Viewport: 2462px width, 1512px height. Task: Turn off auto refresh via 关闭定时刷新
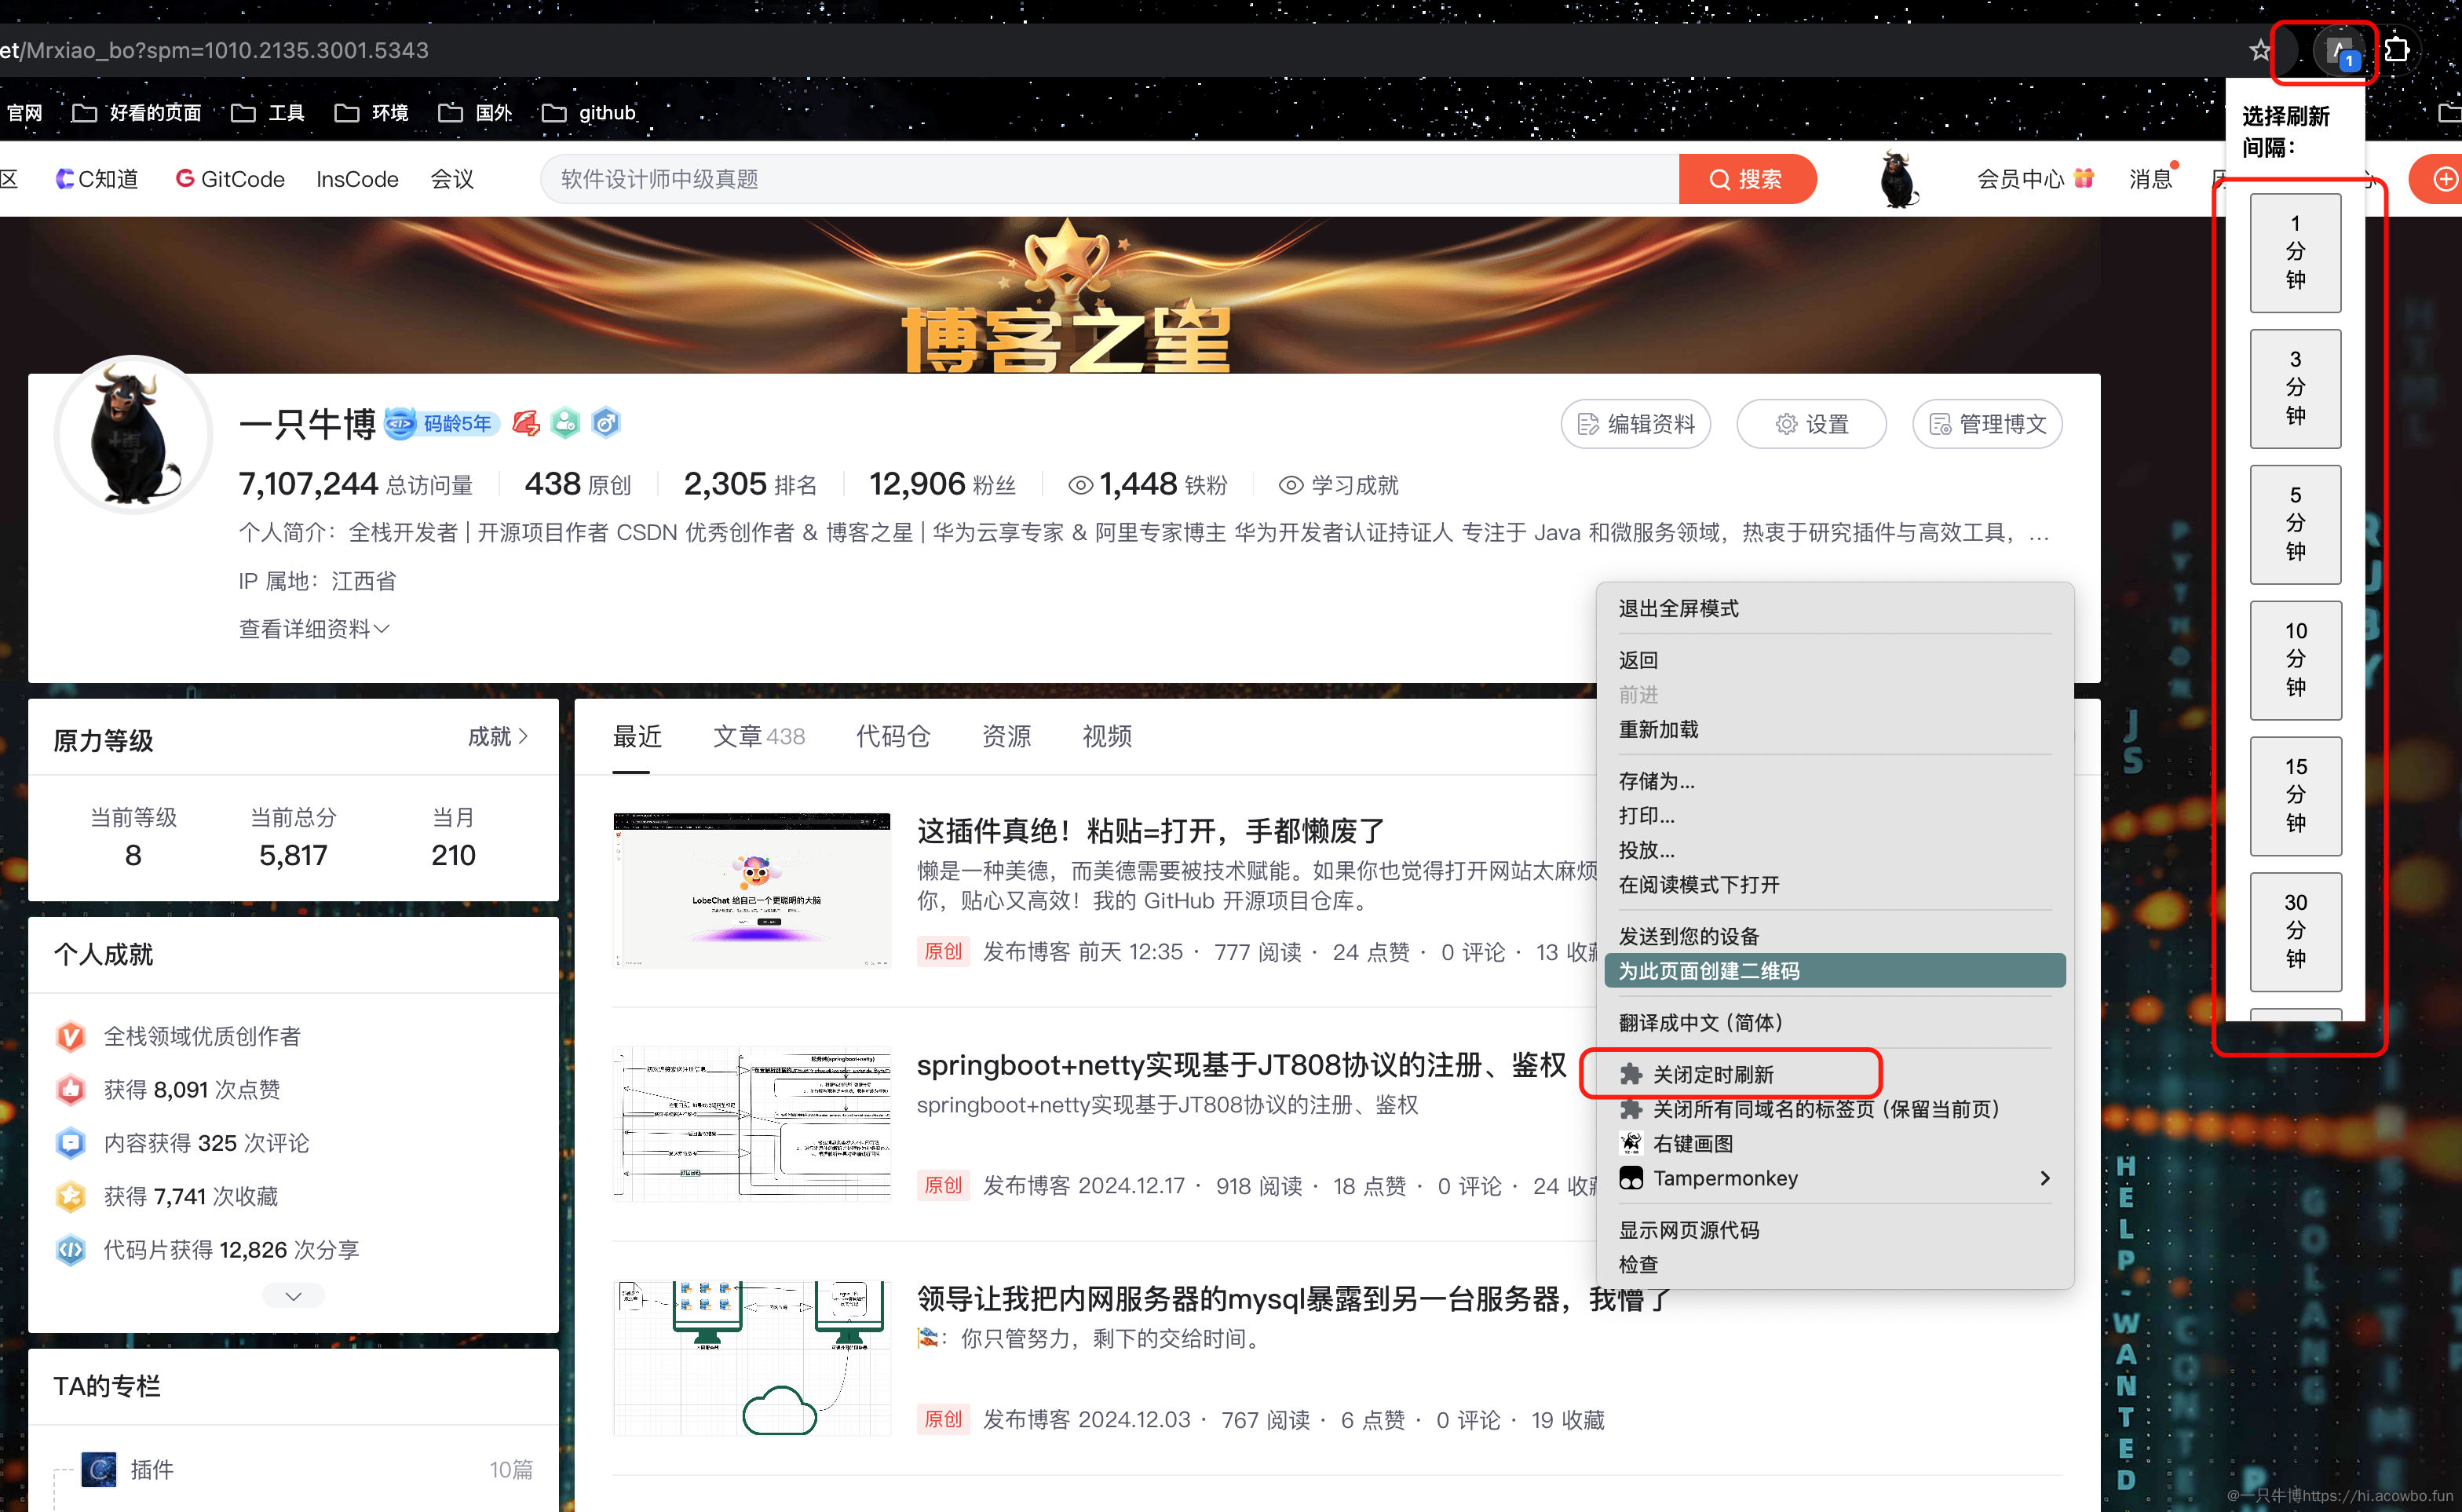tap(1712, 1074)
